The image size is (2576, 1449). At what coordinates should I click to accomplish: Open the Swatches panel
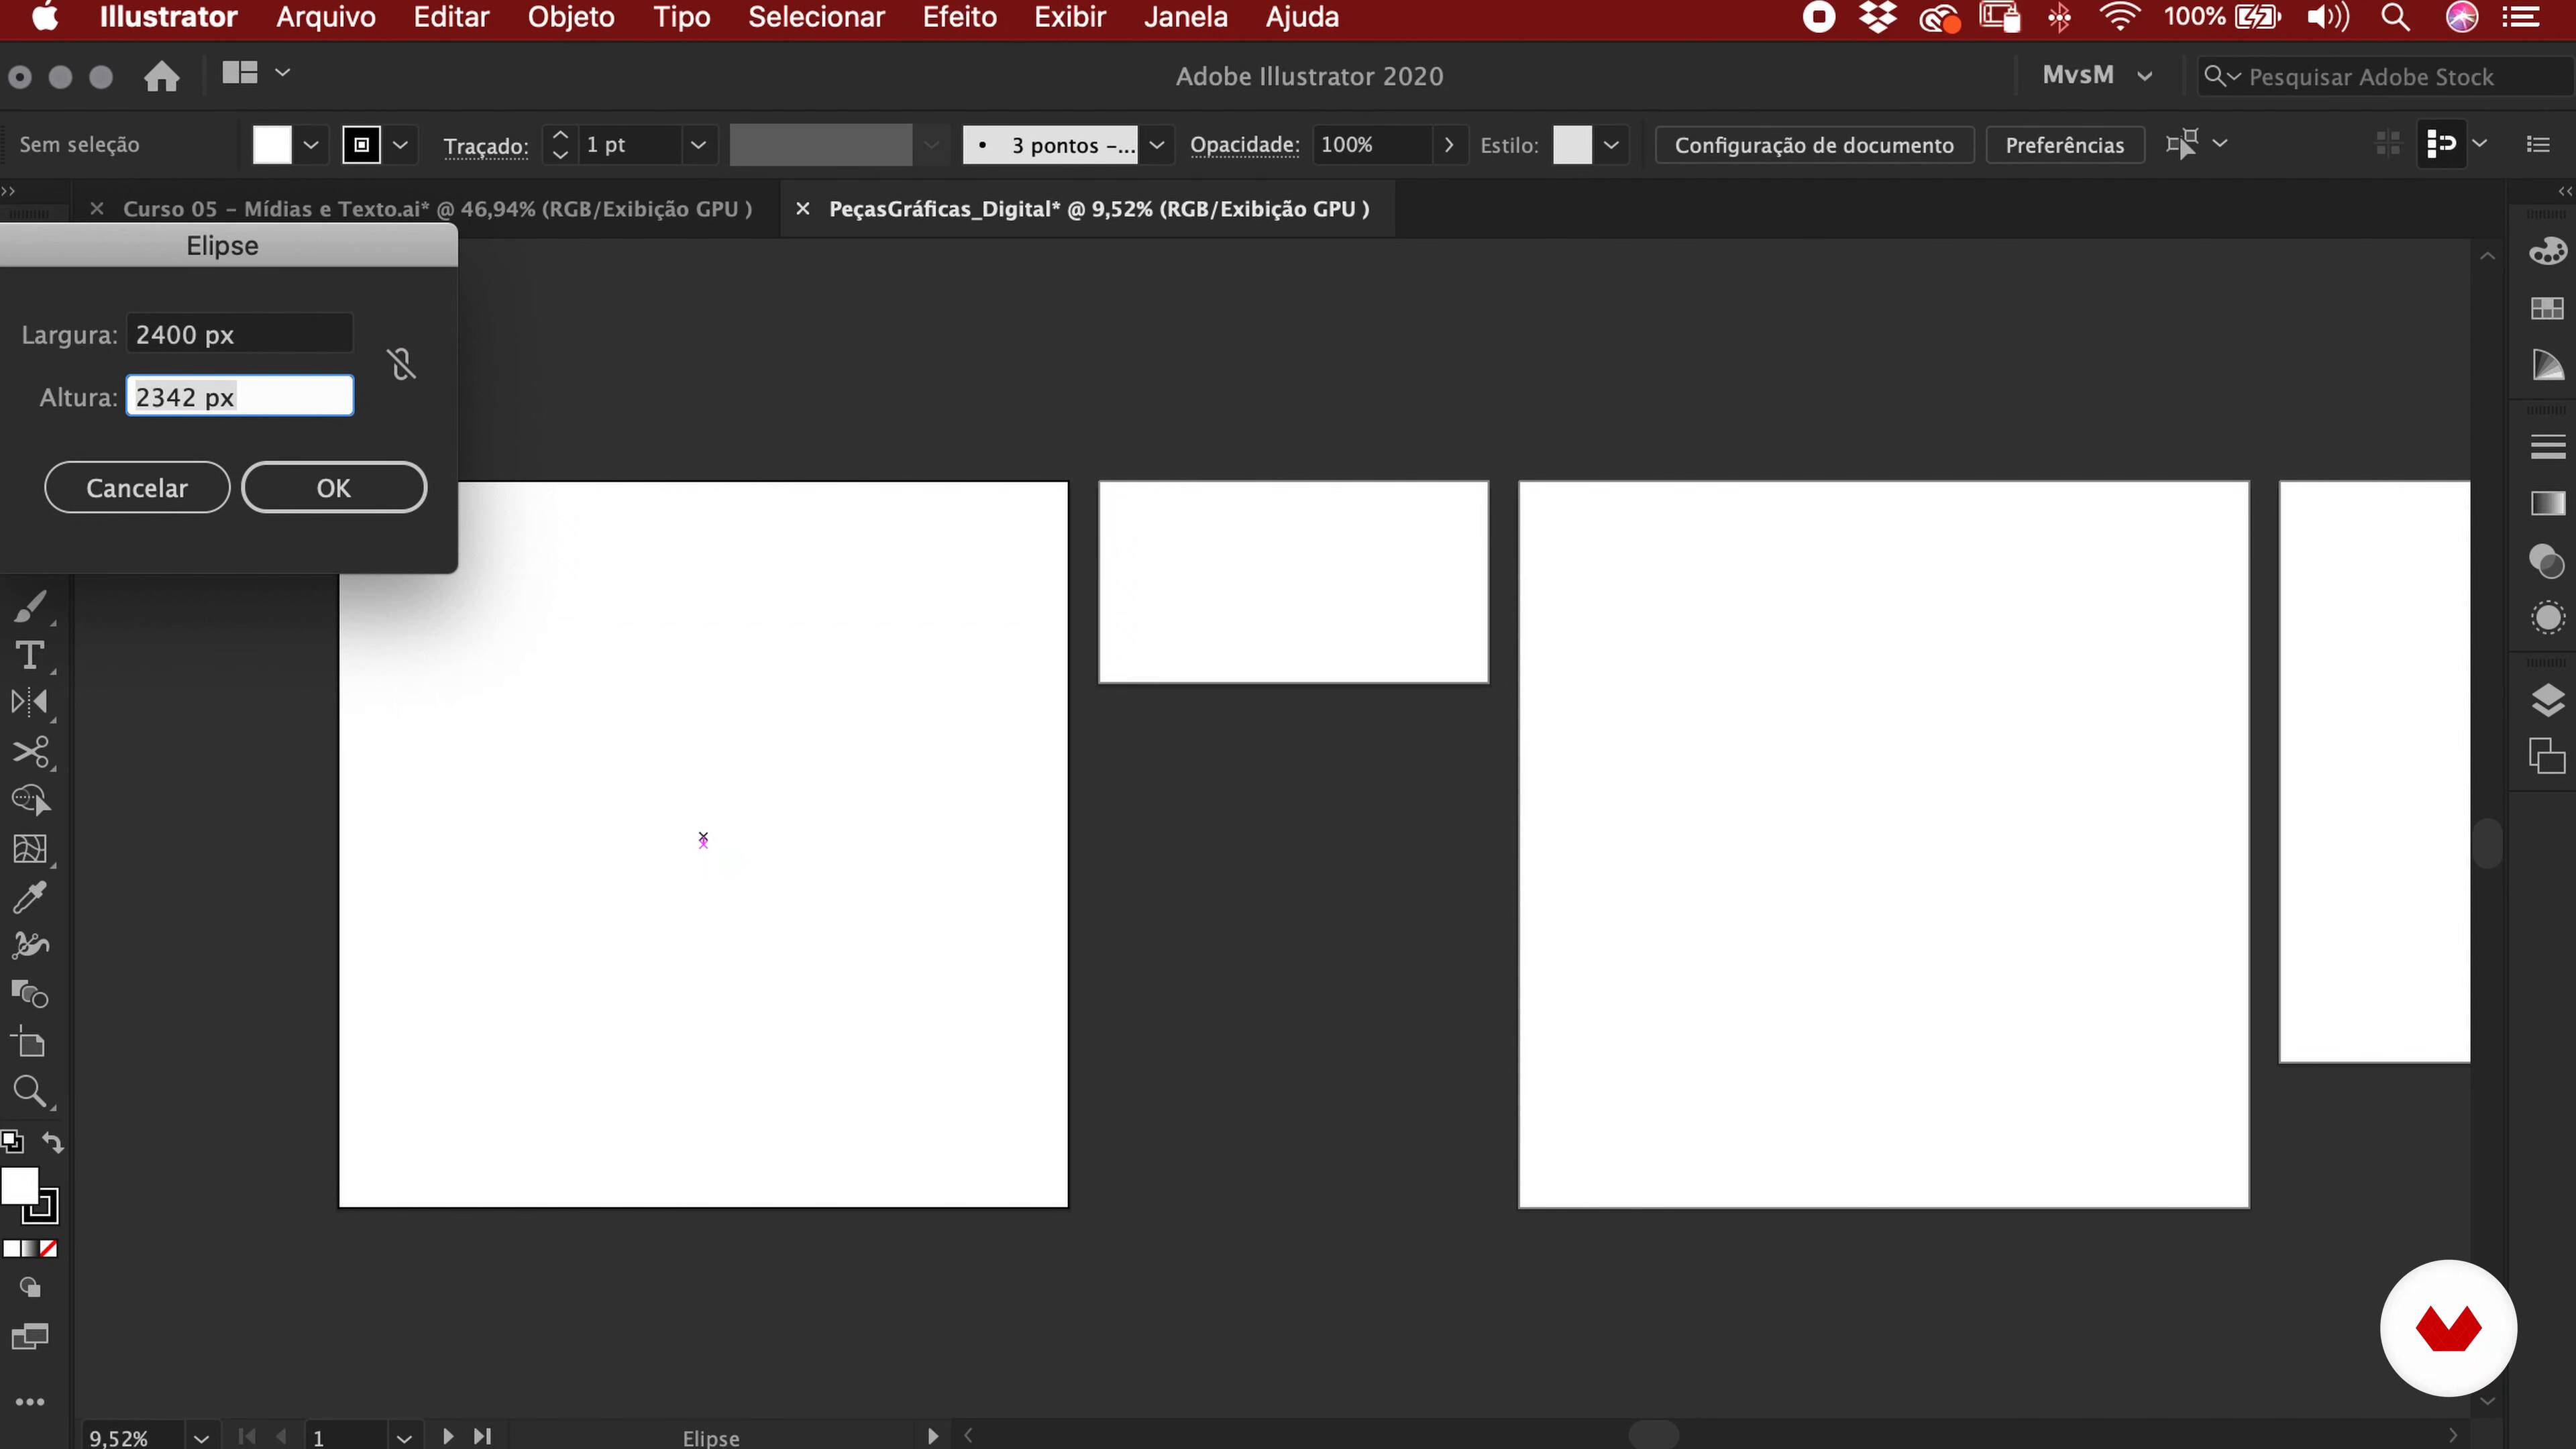[x=2547, y=308]
